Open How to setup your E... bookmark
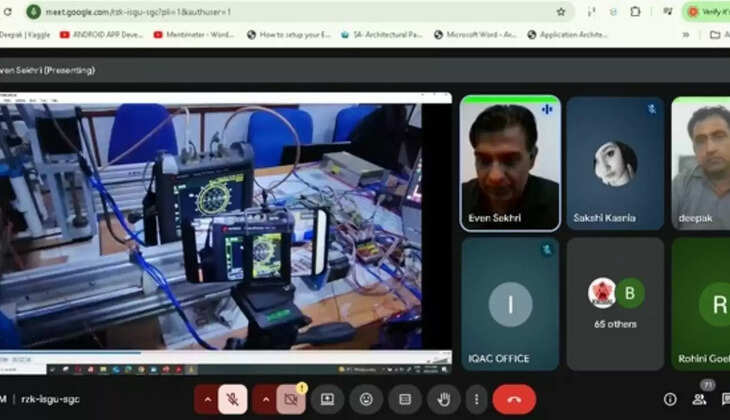730x420 pixels. (289, 34)
